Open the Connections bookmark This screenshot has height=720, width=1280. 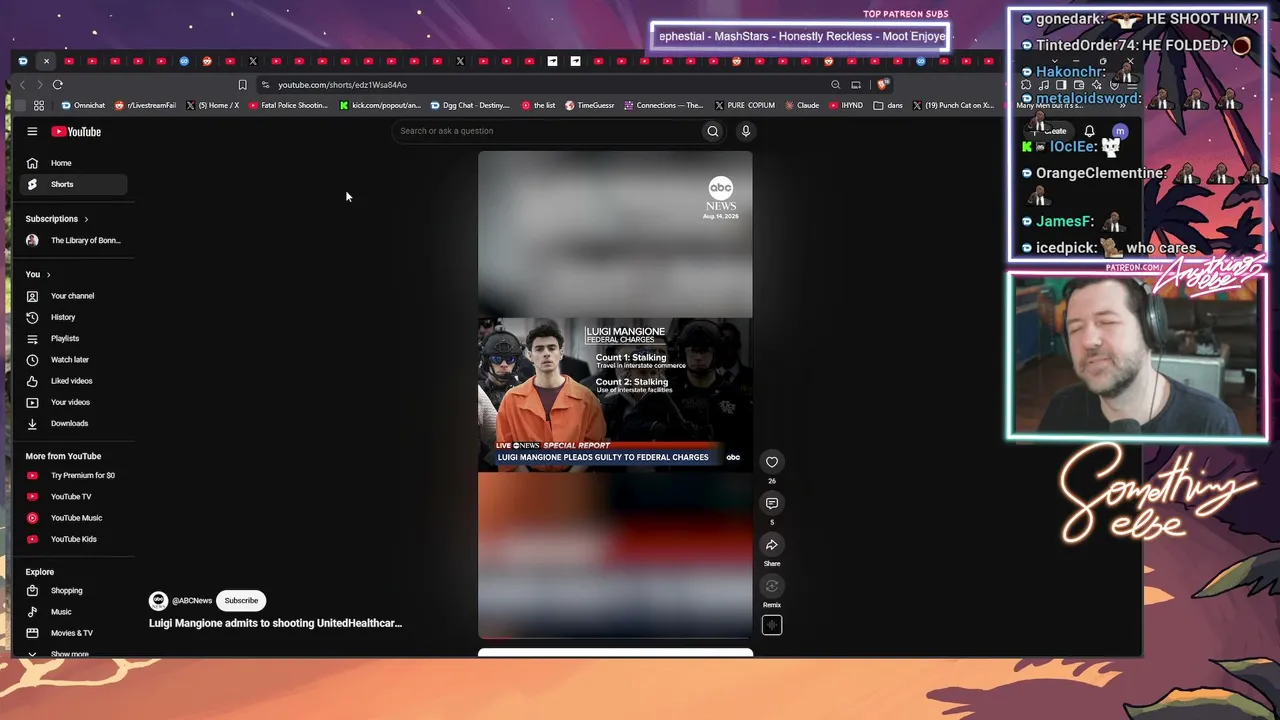coord(663,105)
